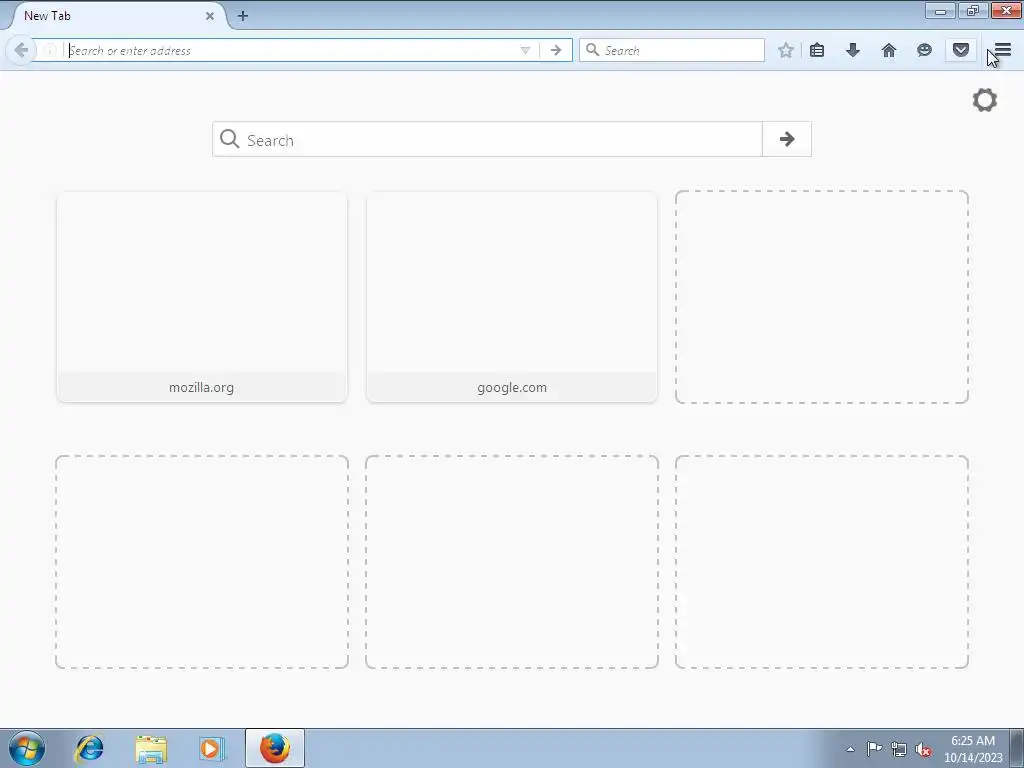Click the back arrow button
Screen dimensions: 1024x768
point(21,50)
